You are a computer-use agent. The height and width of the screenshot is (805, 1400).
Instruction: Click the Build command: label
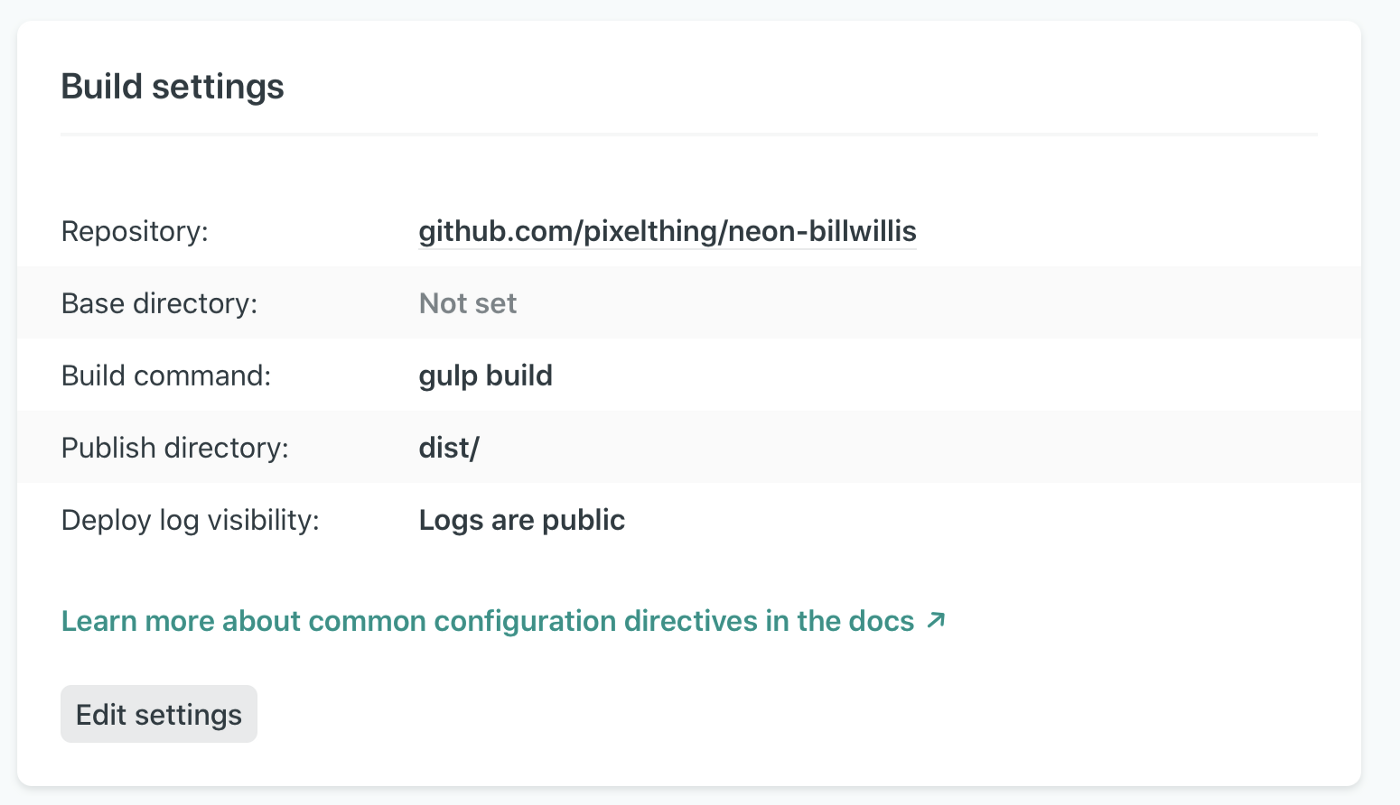[x=166, y=376]
